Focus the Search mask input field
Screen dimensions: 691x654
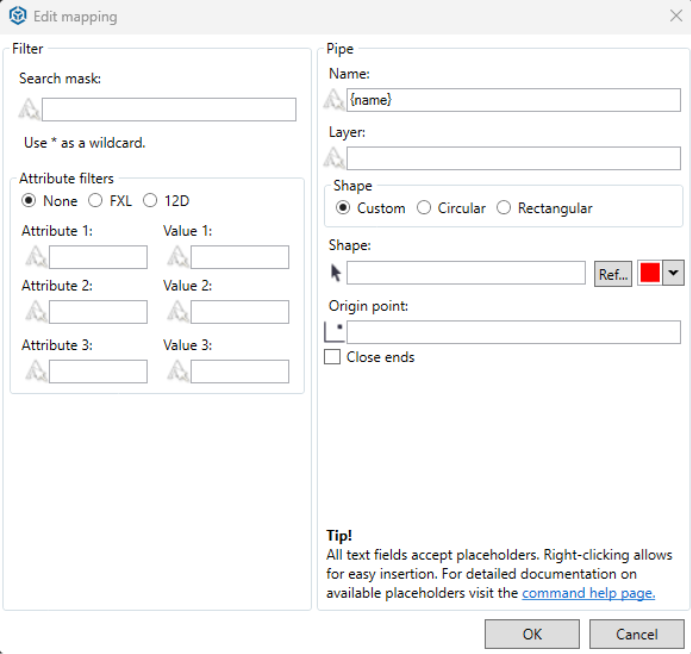(169, 109)
